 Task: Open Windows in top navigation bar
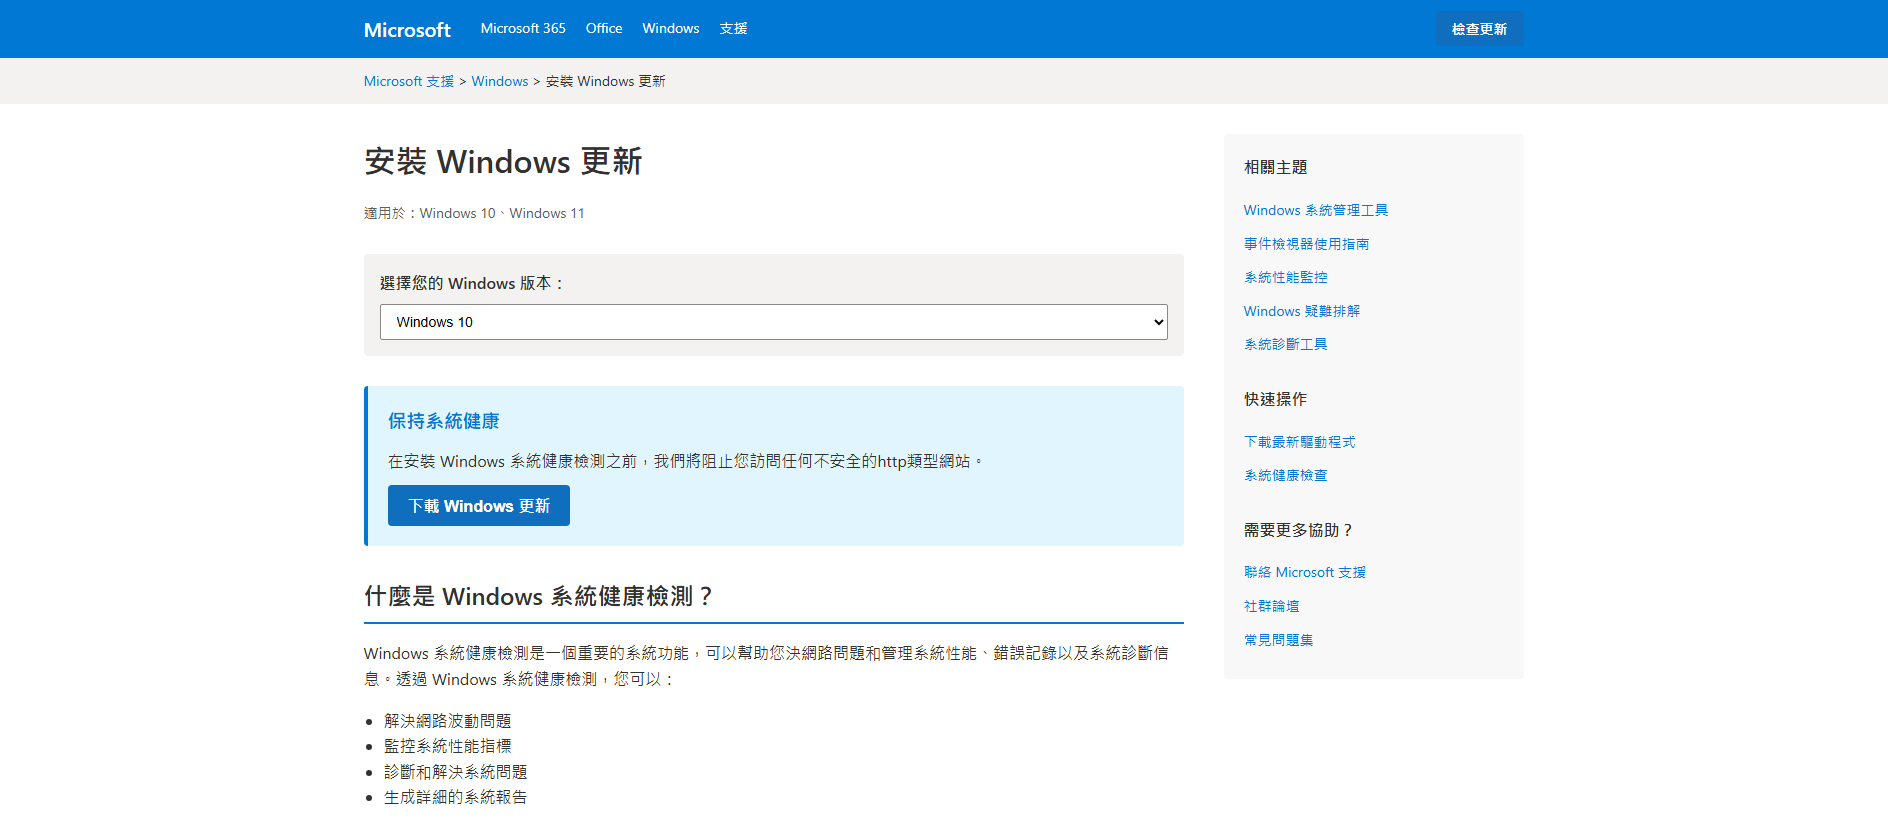(x=671, y=28)
